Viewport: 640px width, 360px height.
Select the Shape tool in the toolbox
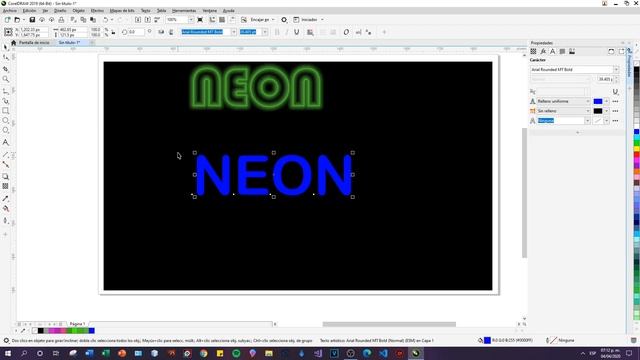[x=6, y=58]
